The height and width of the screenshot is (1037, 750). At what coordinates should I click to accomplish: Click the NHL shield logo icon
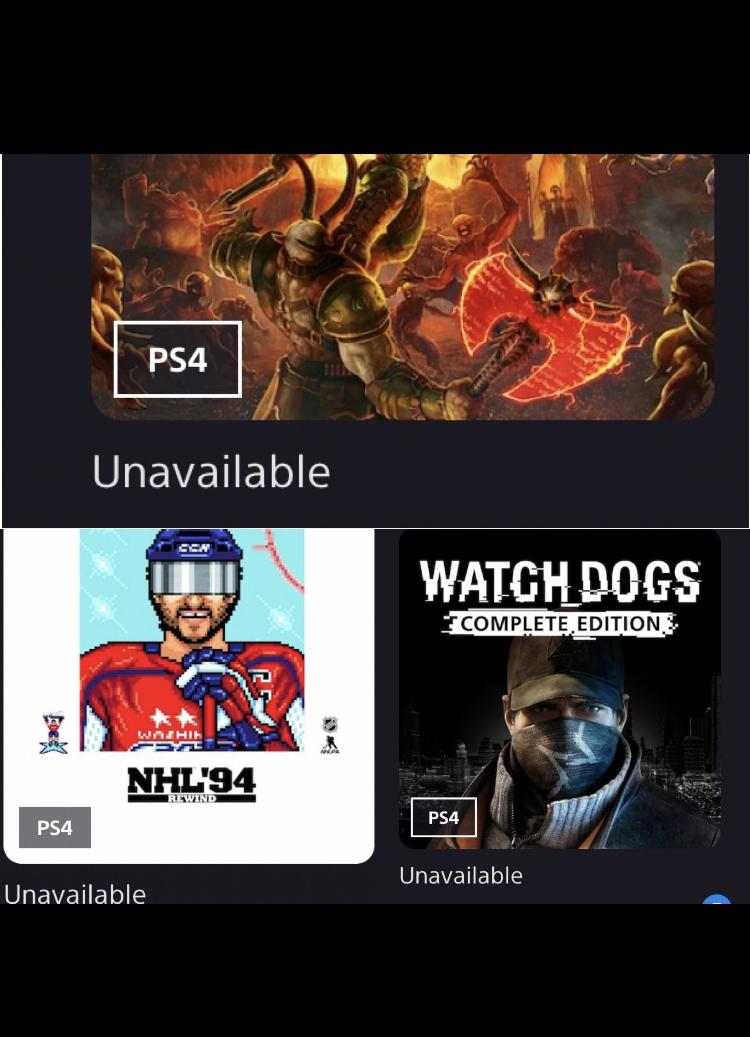click(x=329, y=725)
